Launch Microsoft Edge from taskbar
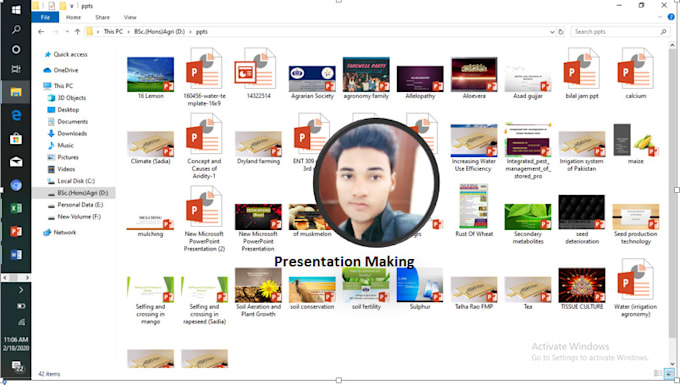The height and width of the screenshot is (385, 680). pyautogui.click(x=16, y=115)
